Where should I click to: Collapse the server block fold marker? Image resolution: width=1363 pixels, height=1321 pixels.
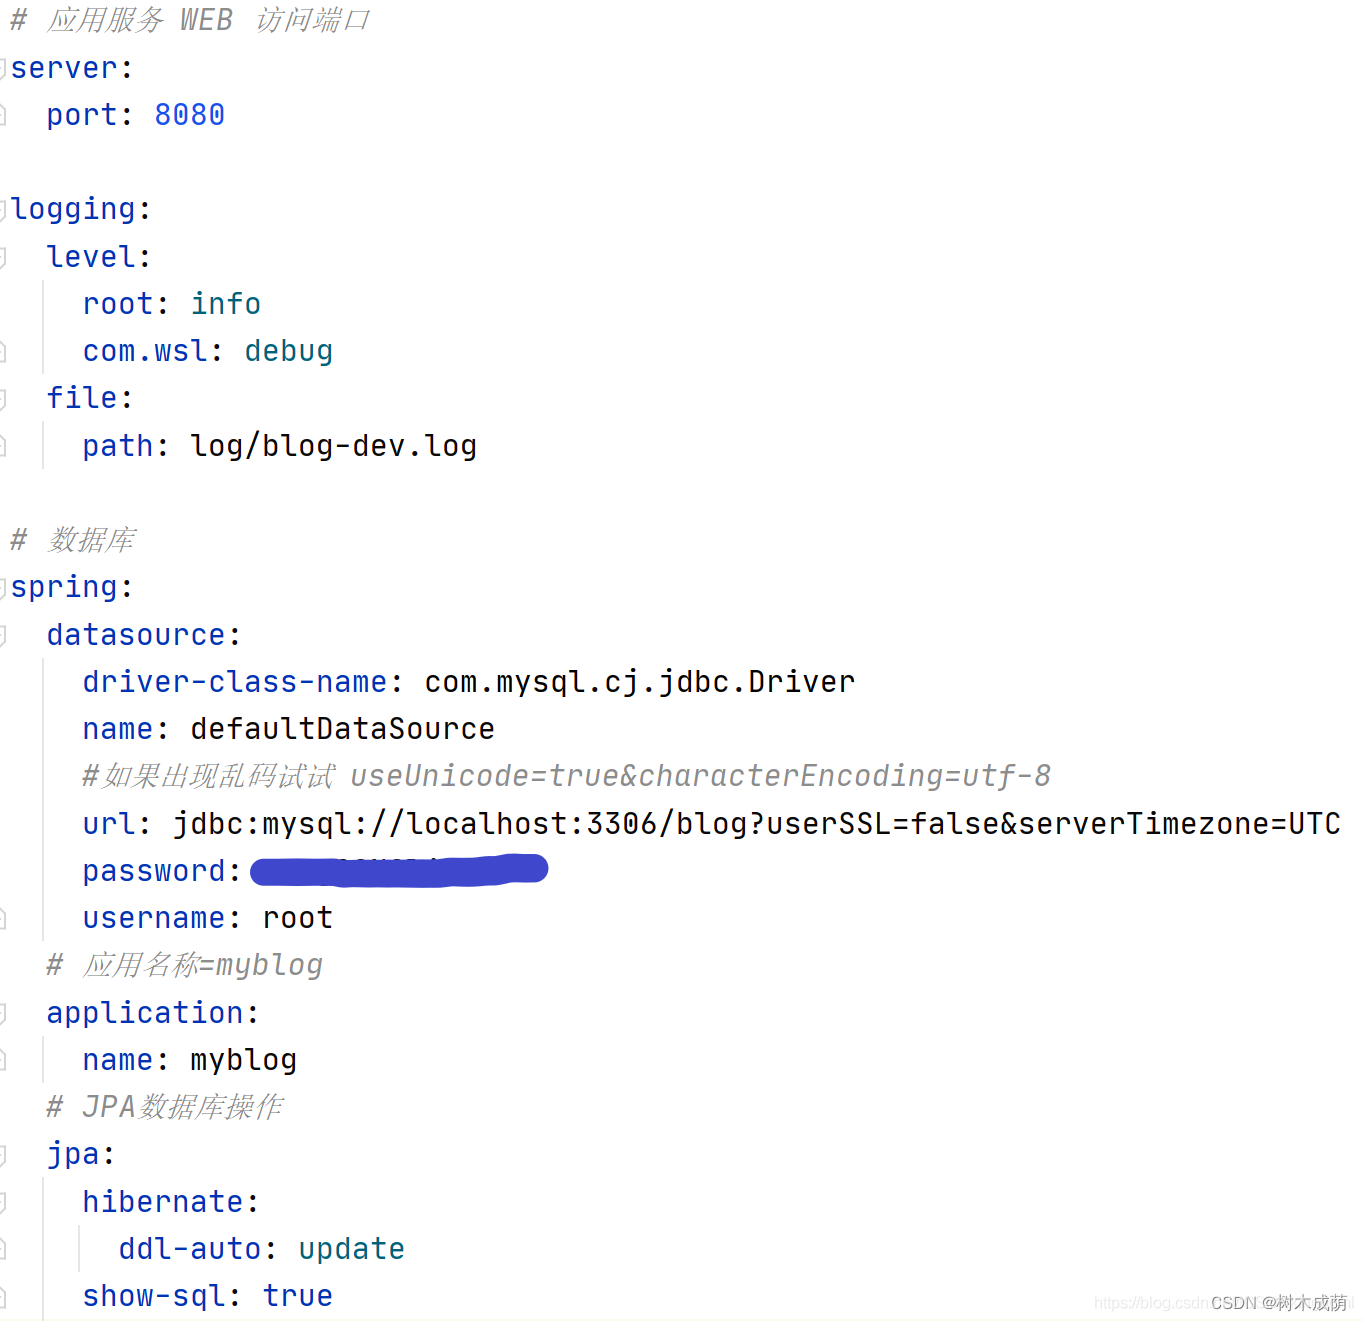tap(3, 68)
